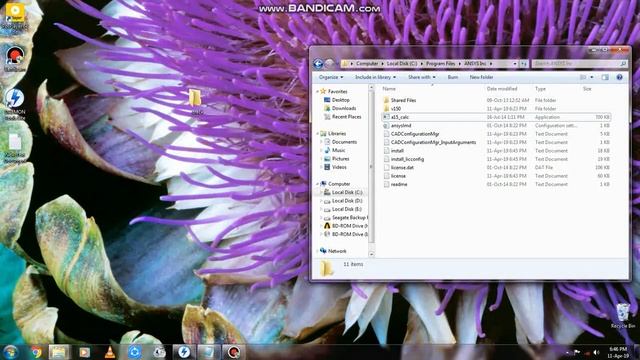
Task: Select the Recycle Bin desktop icon
Action: [x=623, y=316]
